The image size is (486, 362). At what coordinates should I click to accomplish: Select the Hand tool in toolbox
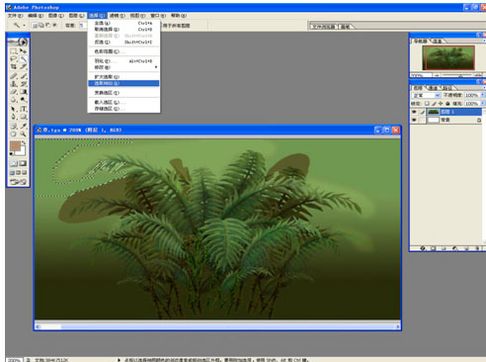tap(13, 134)
